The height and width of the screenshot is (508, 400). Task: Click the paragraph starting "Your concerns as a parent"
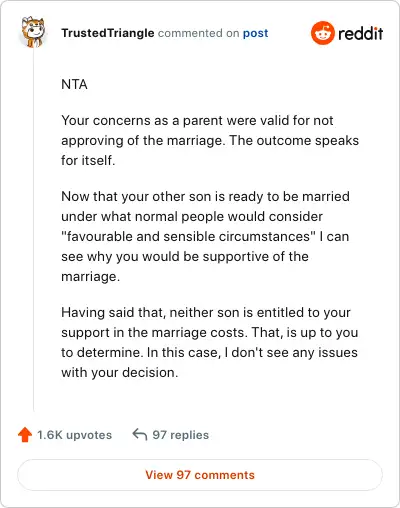pos(210,140)
